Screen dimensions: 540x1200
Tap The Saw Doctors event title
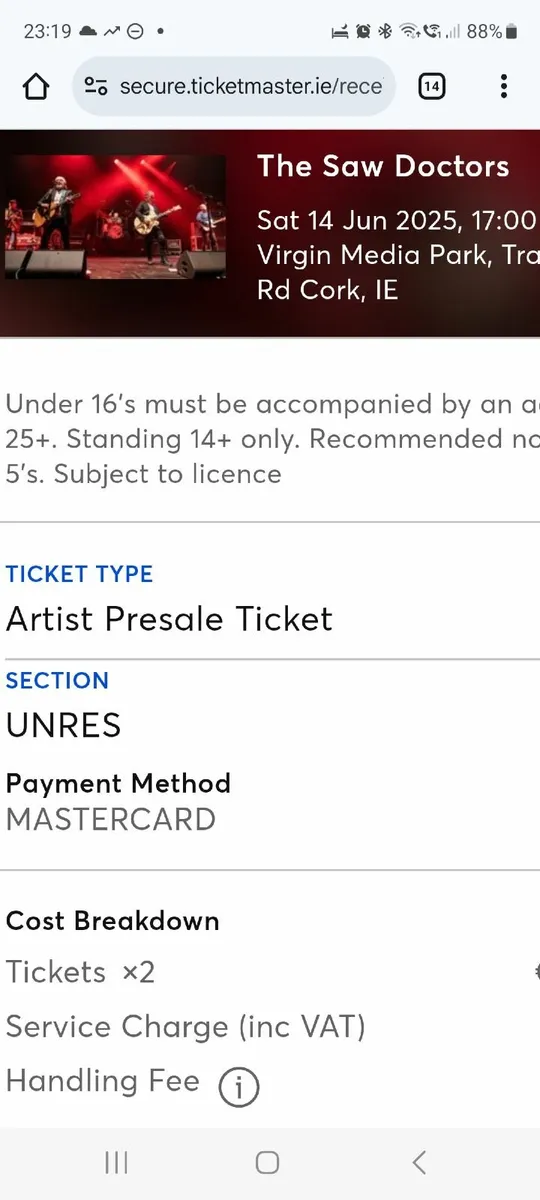(x=383, y=166)
